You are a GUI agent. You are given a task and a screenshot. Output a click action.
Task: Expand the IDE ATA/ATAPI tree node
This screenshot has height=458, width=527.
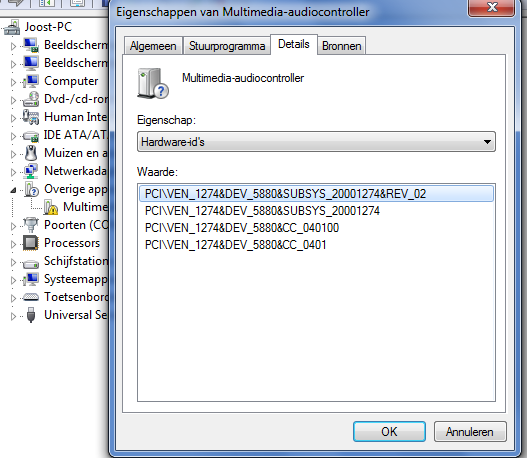(x=13, y=136)
